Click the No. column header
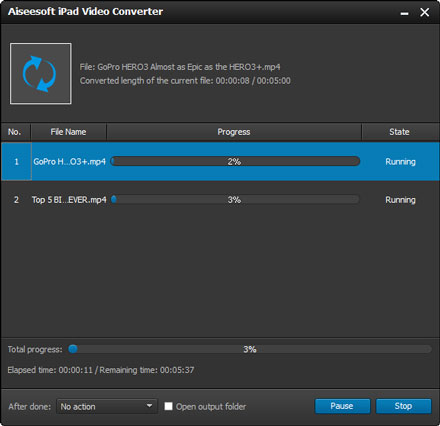Viewport: 440px width, 426px height. [15, 132]
